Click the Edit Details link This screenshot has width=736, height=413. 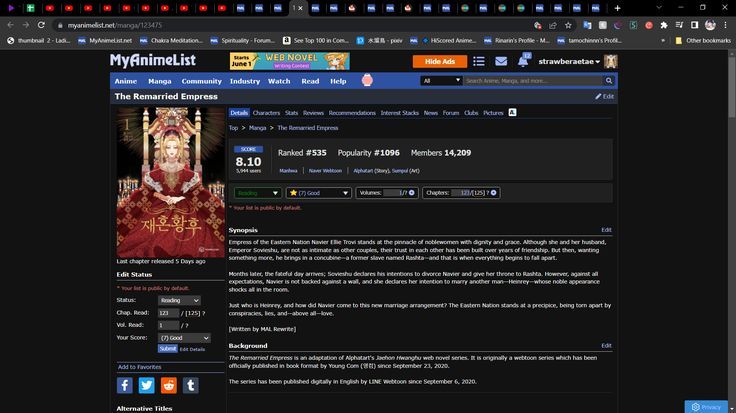point(192,349)
